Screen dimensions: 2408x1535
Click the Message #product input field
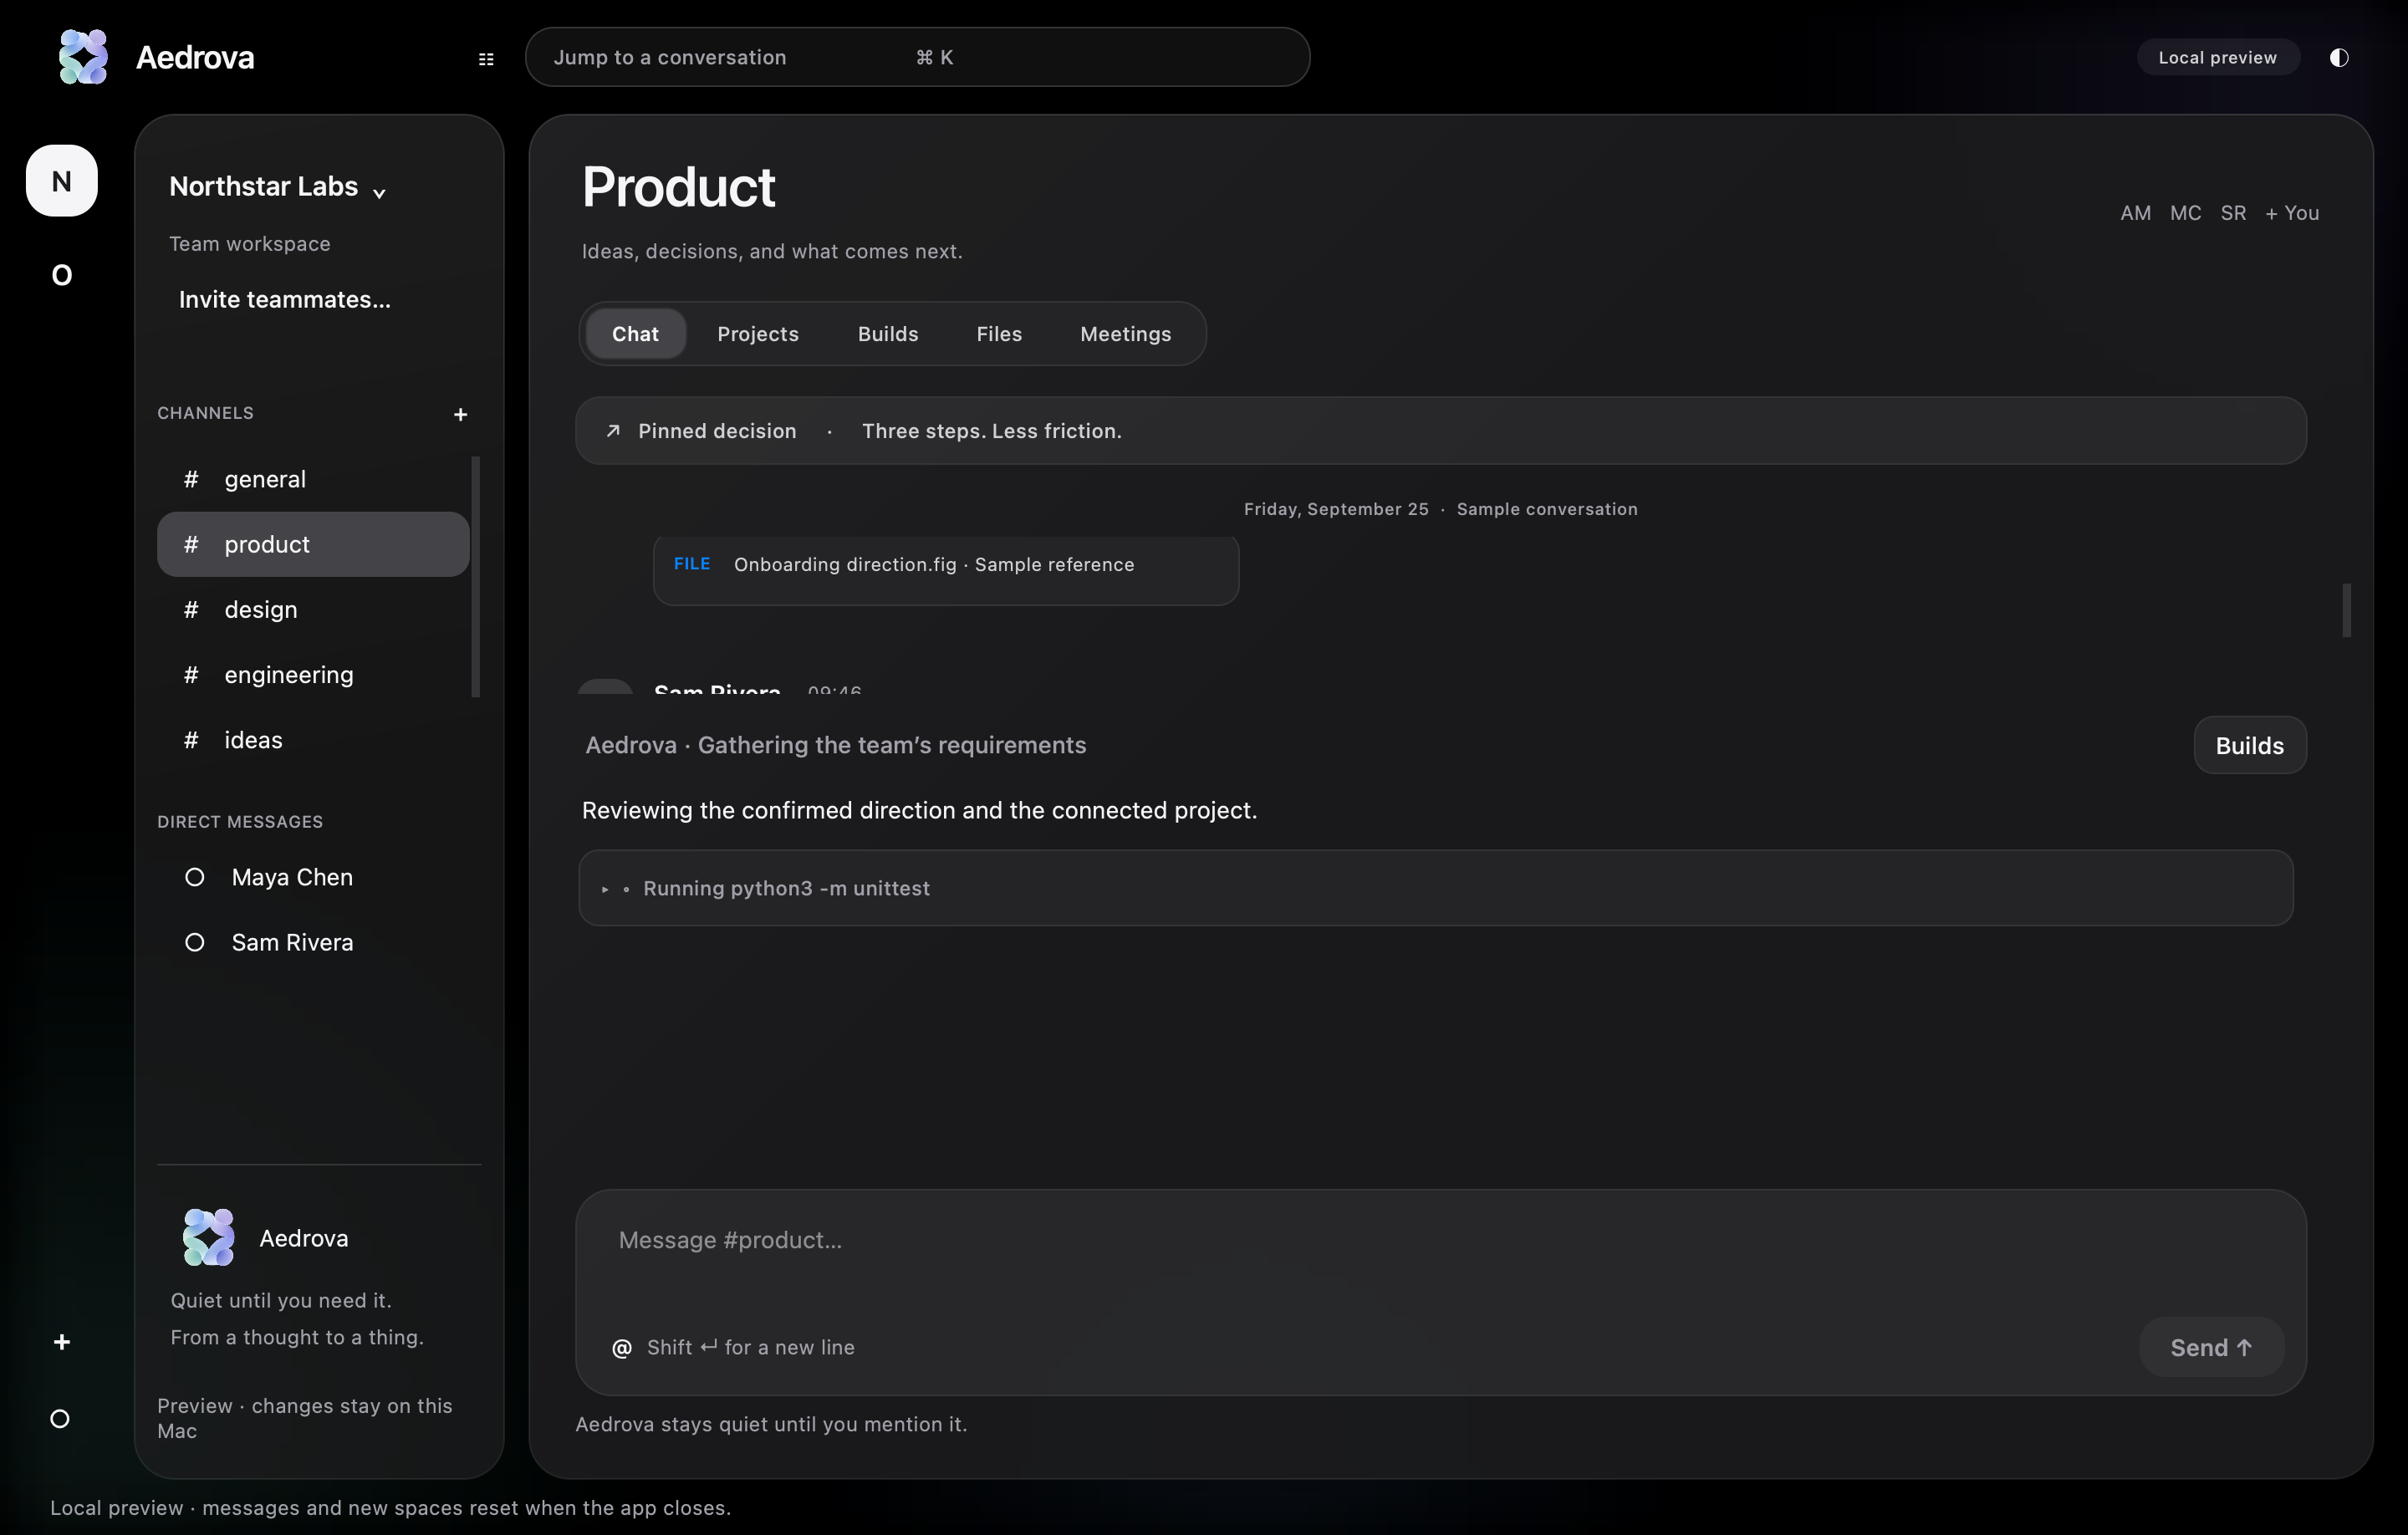pyautogui.click(x=1440, y=1241)
